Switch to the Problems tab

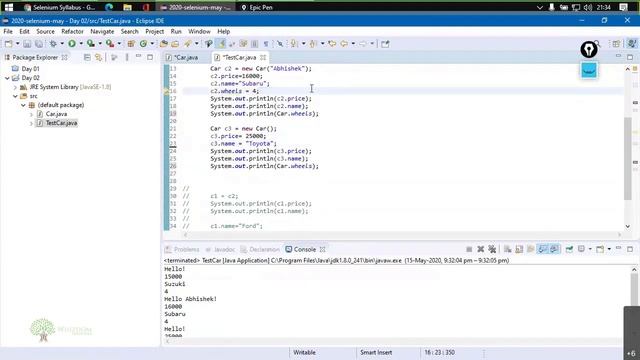tap(187, 249)
